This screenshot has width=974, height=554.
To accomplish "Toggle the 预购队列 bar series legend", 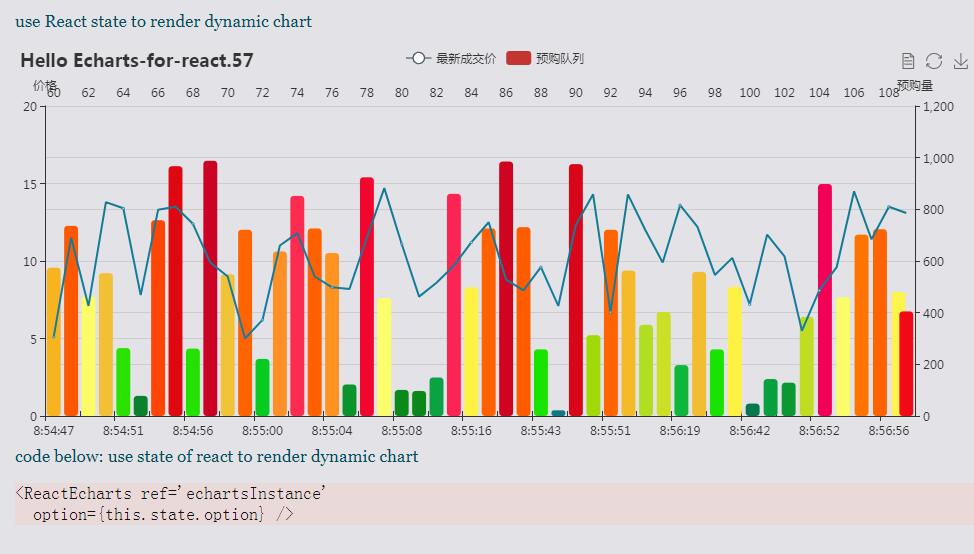I will tap(545, 58).
